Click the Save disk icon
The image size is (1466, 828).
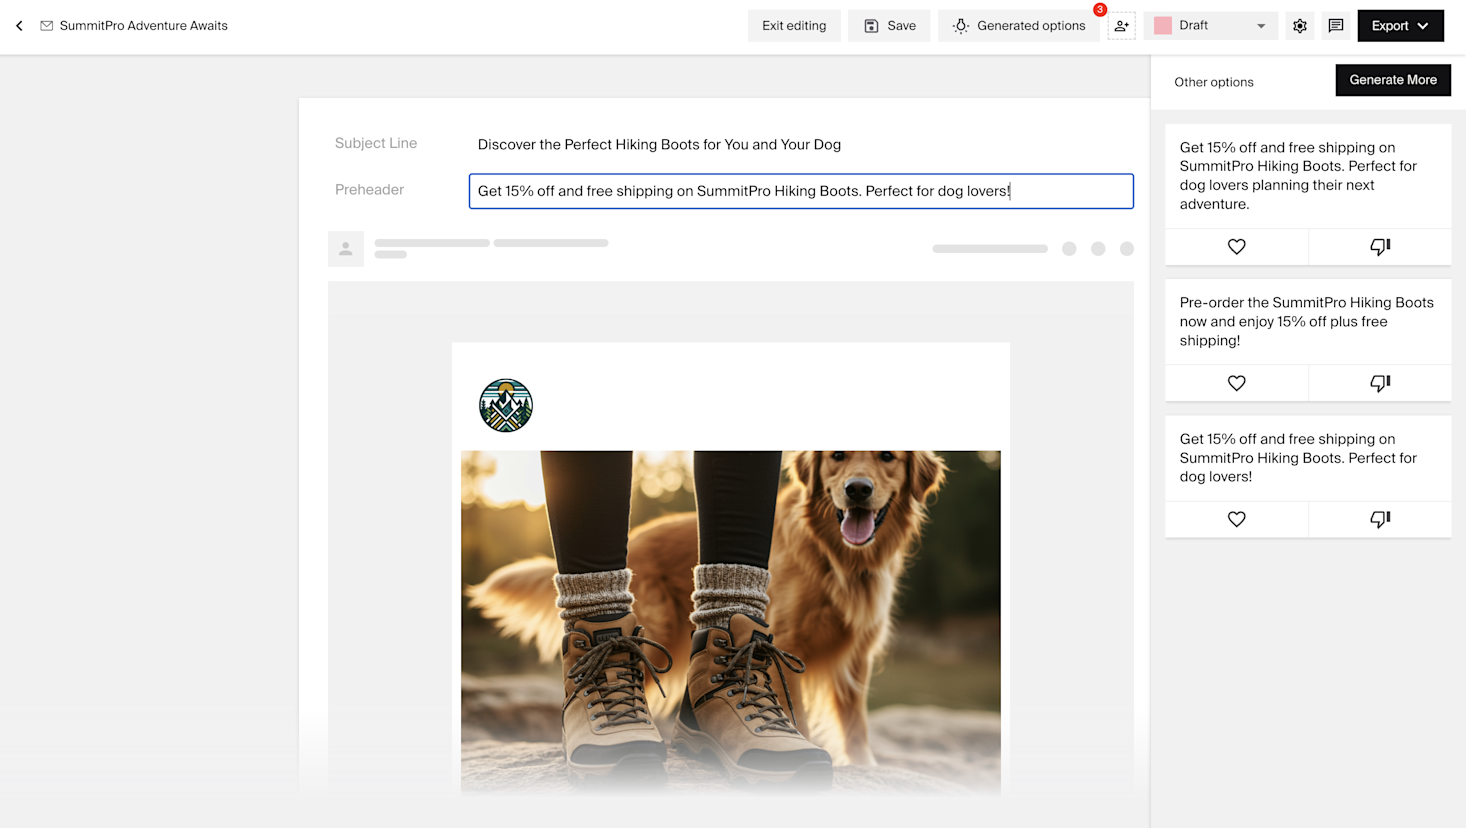pos(871,26)
